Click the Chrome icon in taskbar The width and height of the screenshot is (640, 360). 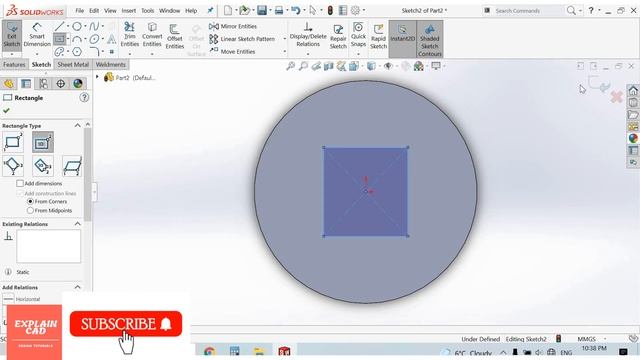point(209,351)
